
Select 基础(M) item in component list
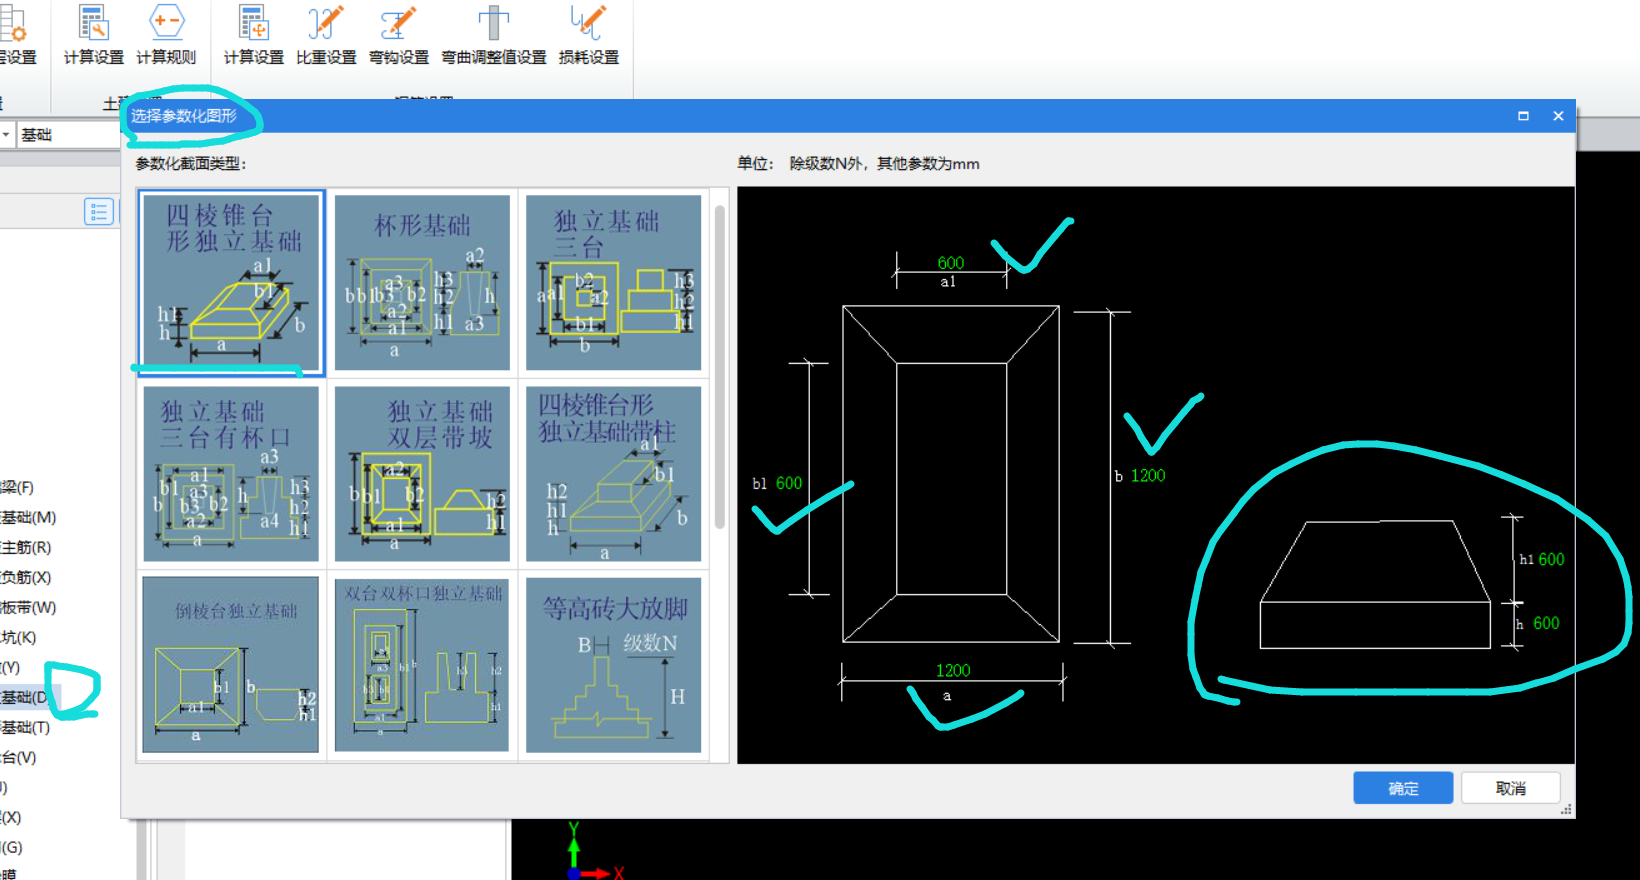28,517
